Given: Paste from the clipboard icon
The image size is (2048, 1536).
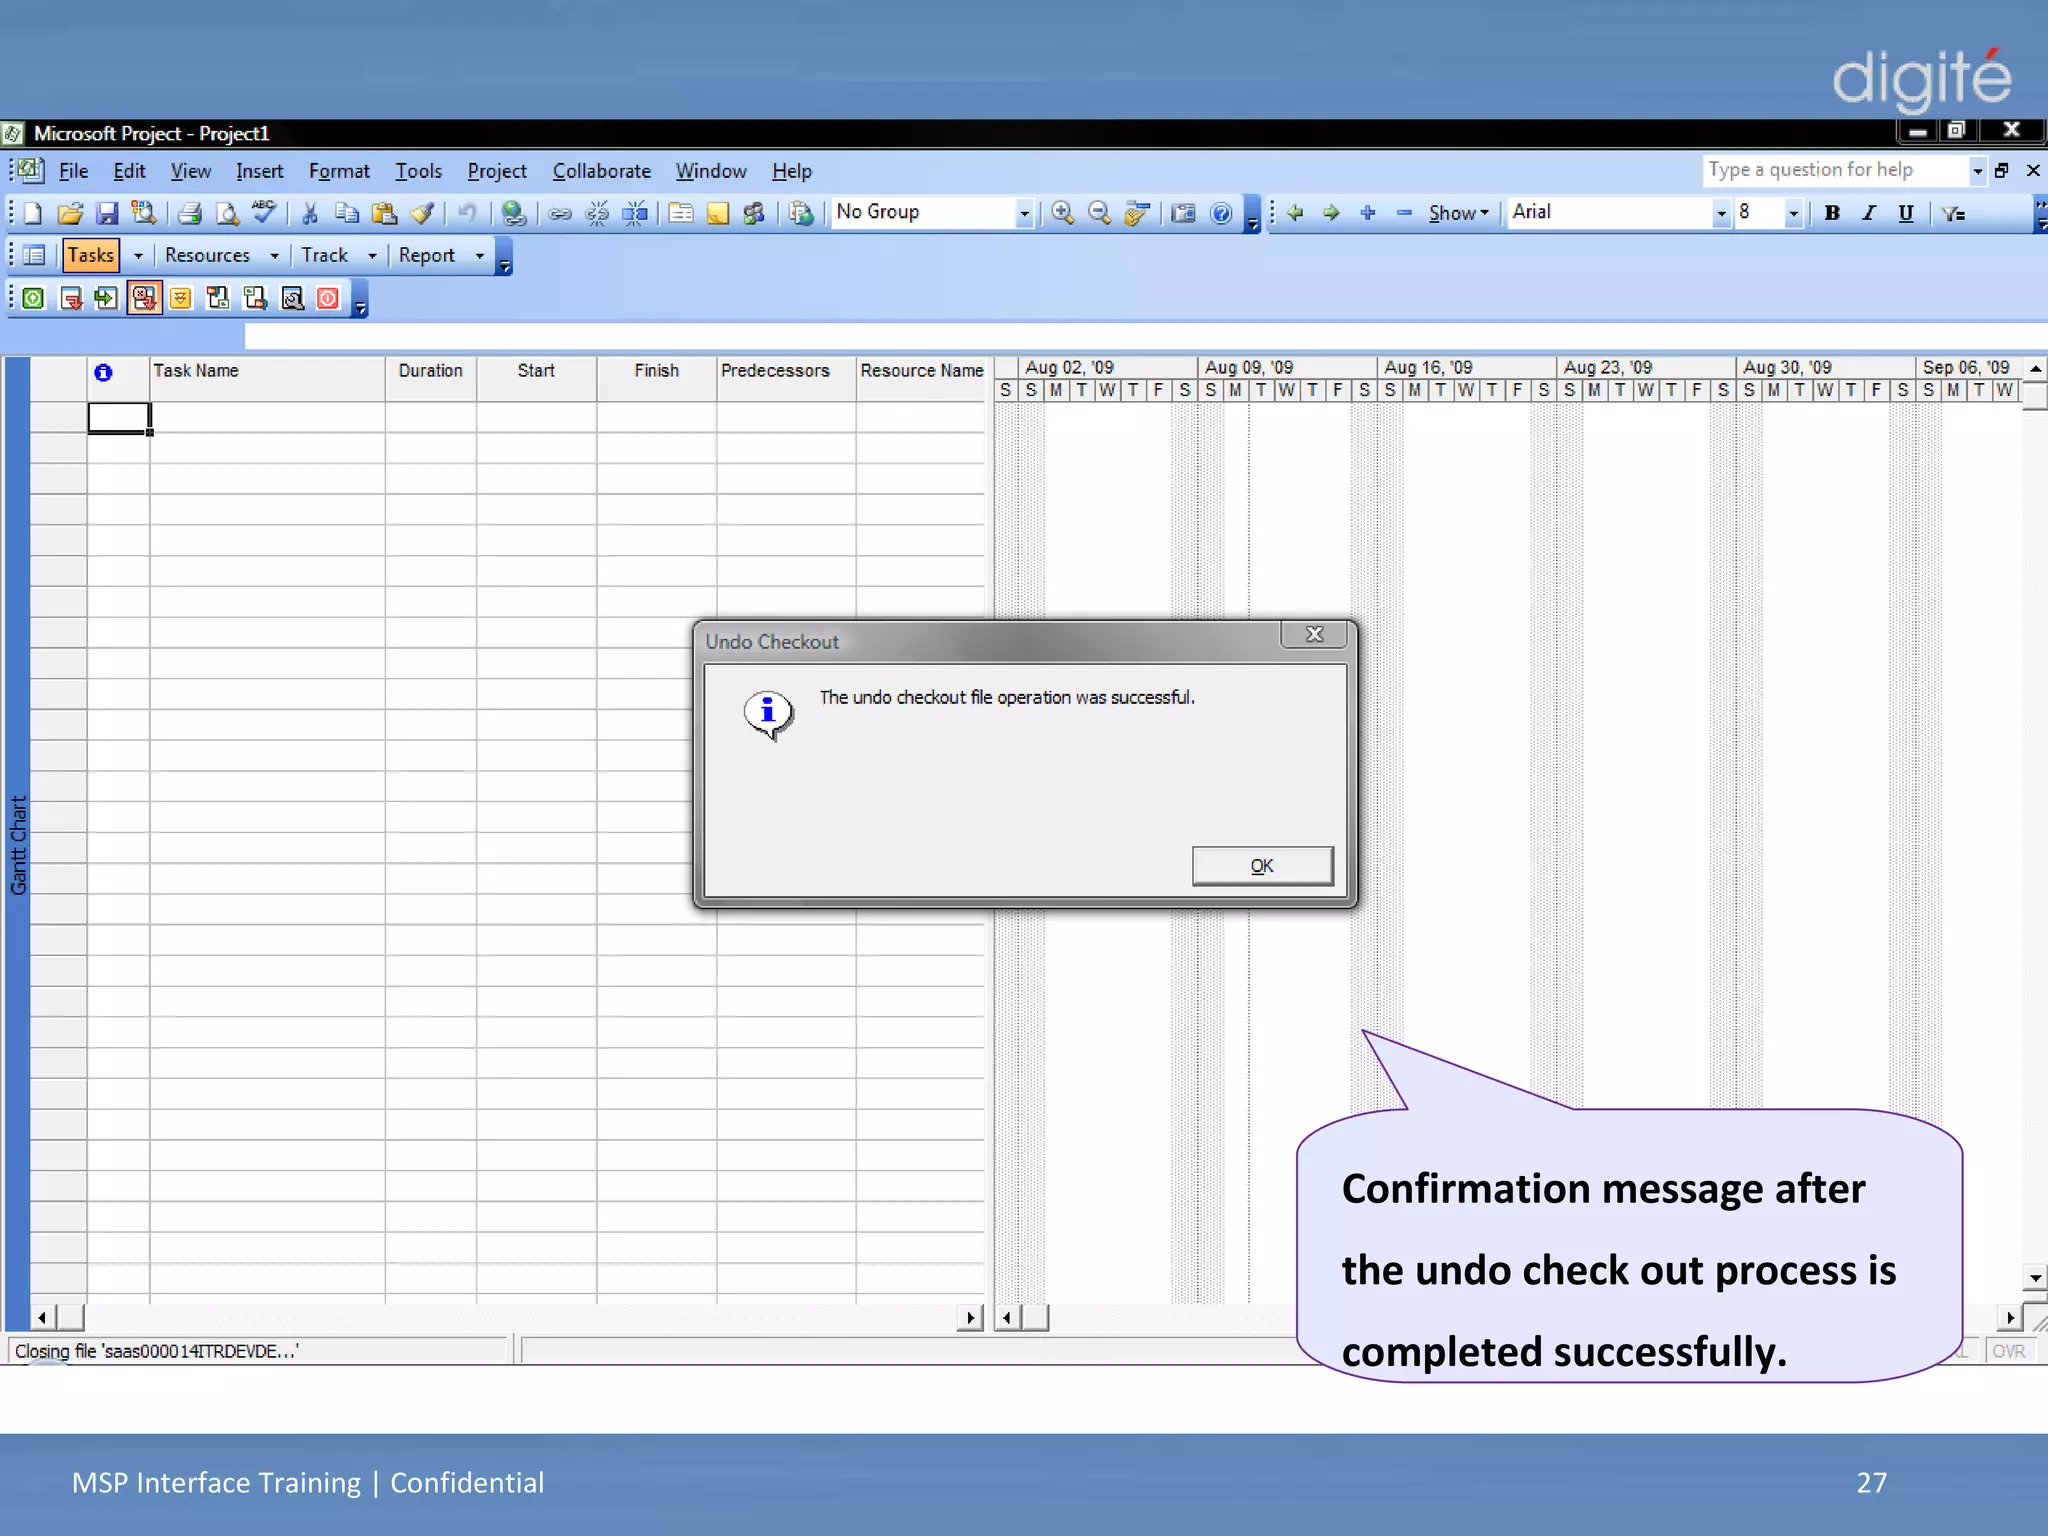Looking at the screenshot, I should pyautogui.click(x=384, y=213).
